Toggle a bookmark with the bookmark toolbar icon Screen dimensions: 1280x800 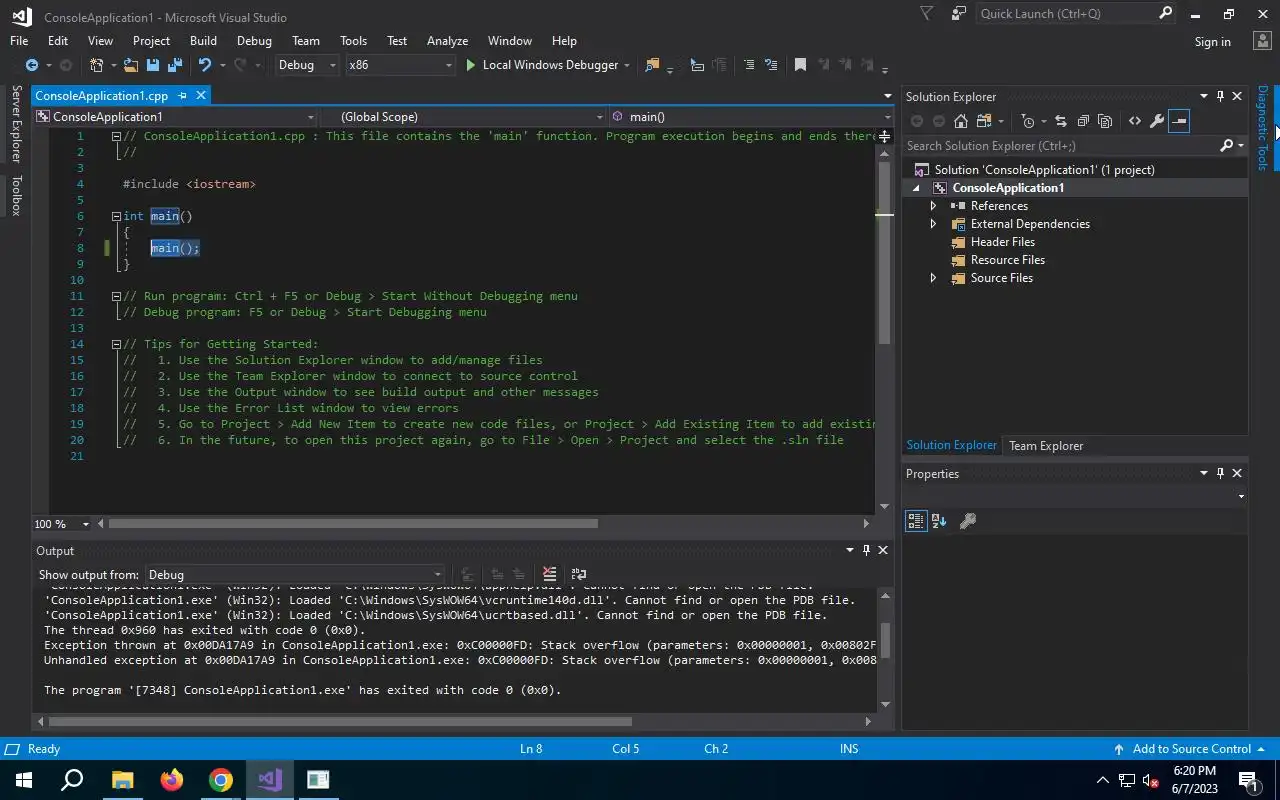[x=800, y=65]
